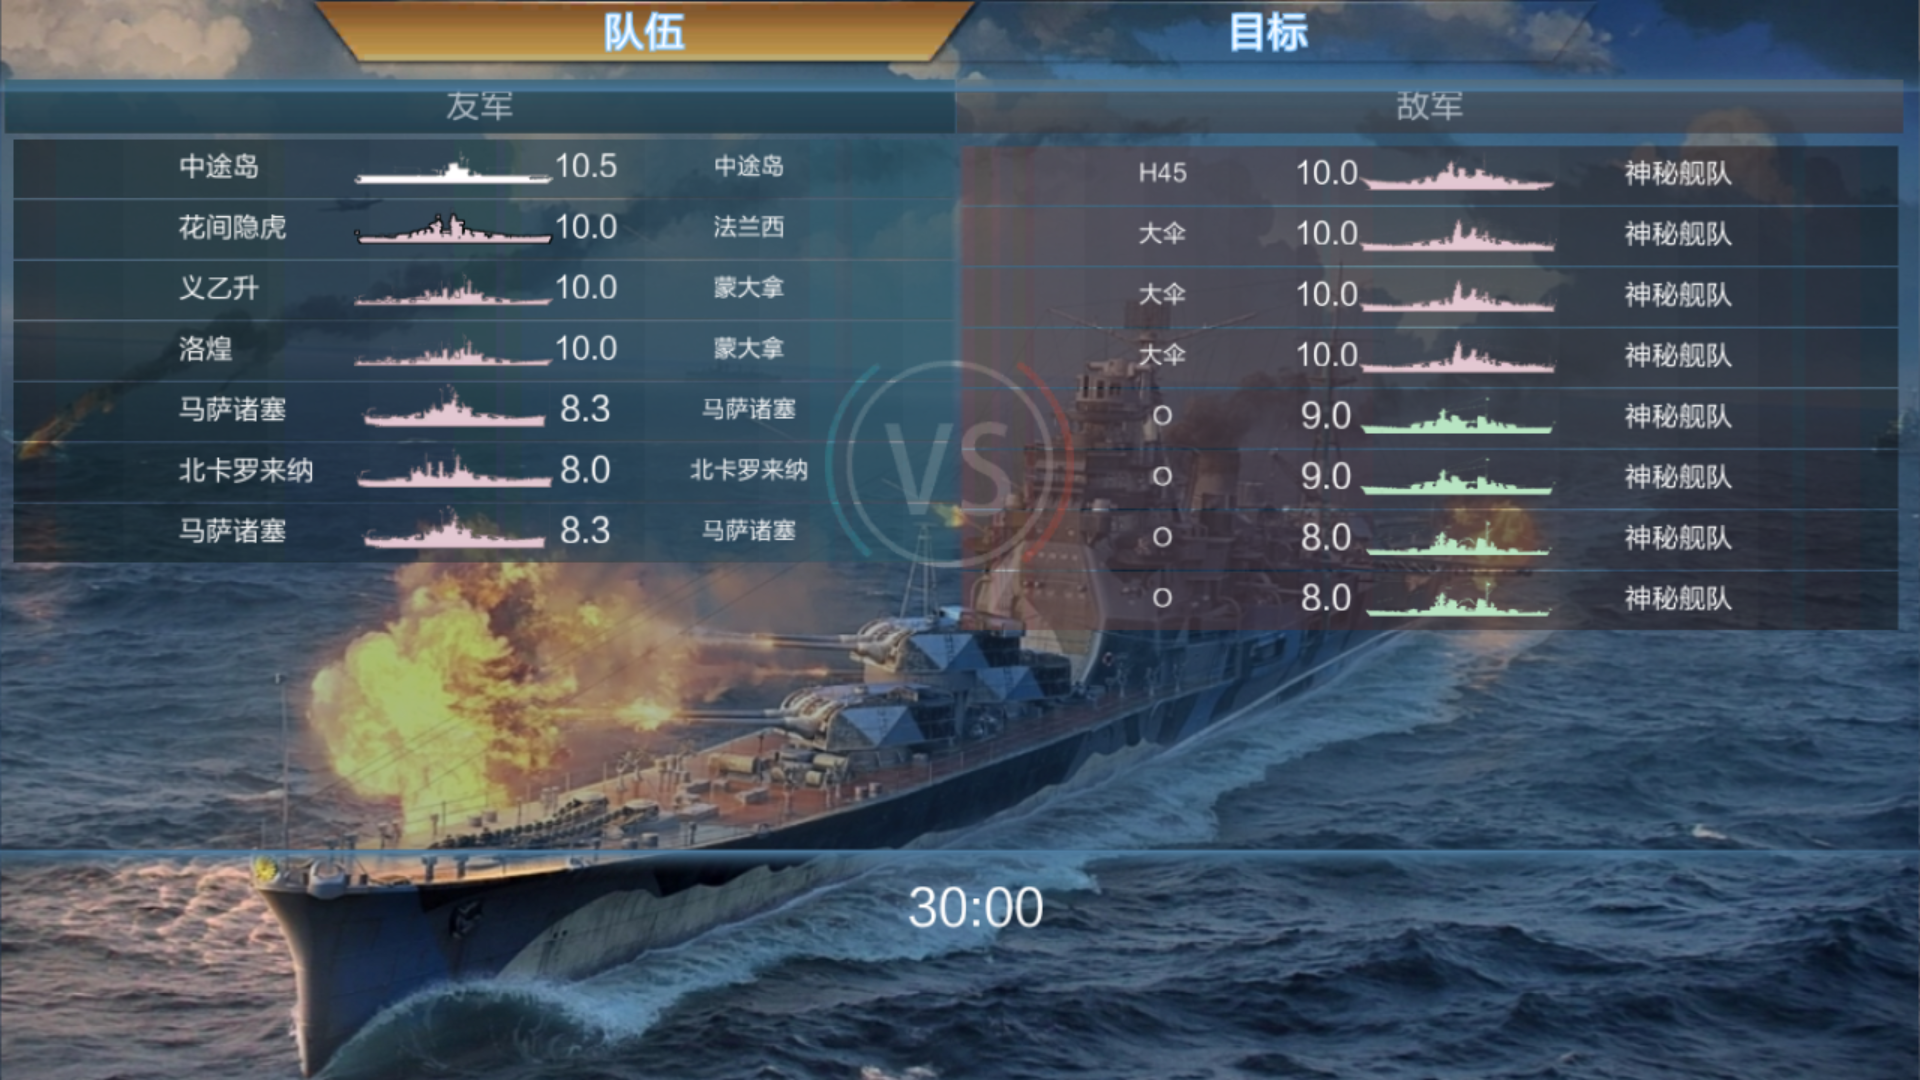Click the 敌军 column header

1429,106
